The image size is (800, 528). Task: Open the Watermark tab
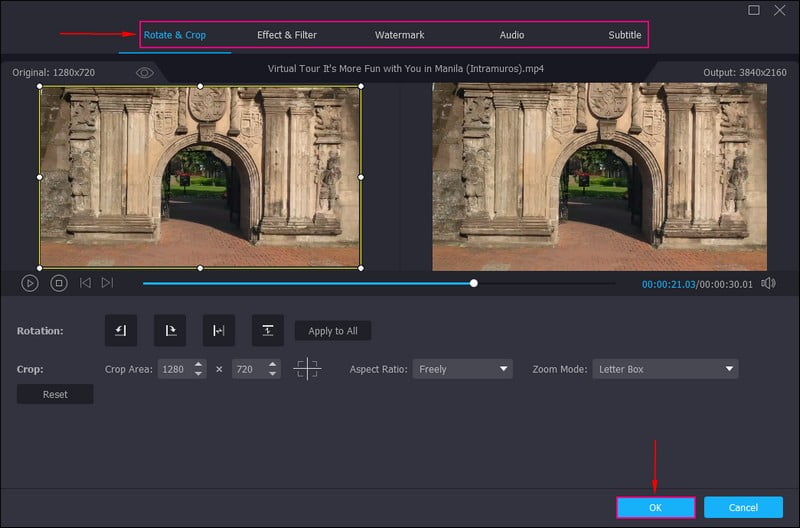point(399,35)
